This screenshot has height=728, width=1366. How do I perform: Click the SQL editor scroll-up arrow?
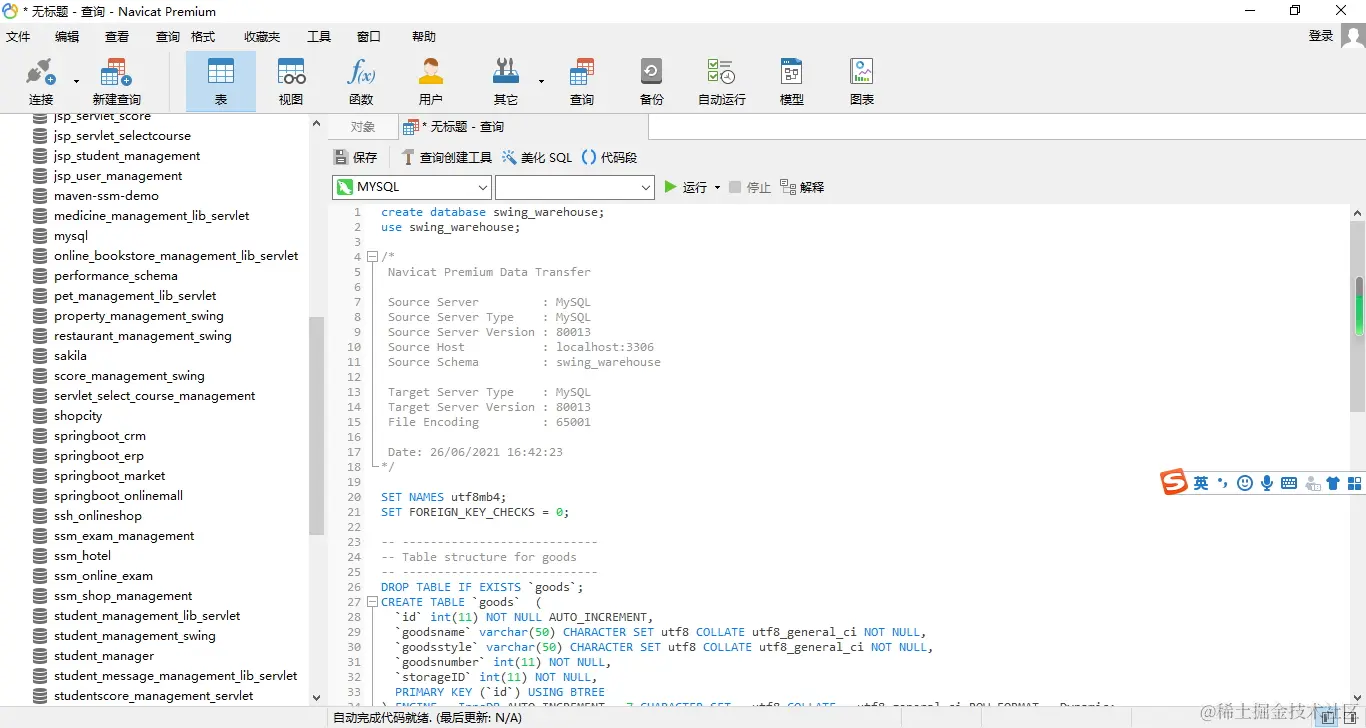click(x=1358, y=212)
